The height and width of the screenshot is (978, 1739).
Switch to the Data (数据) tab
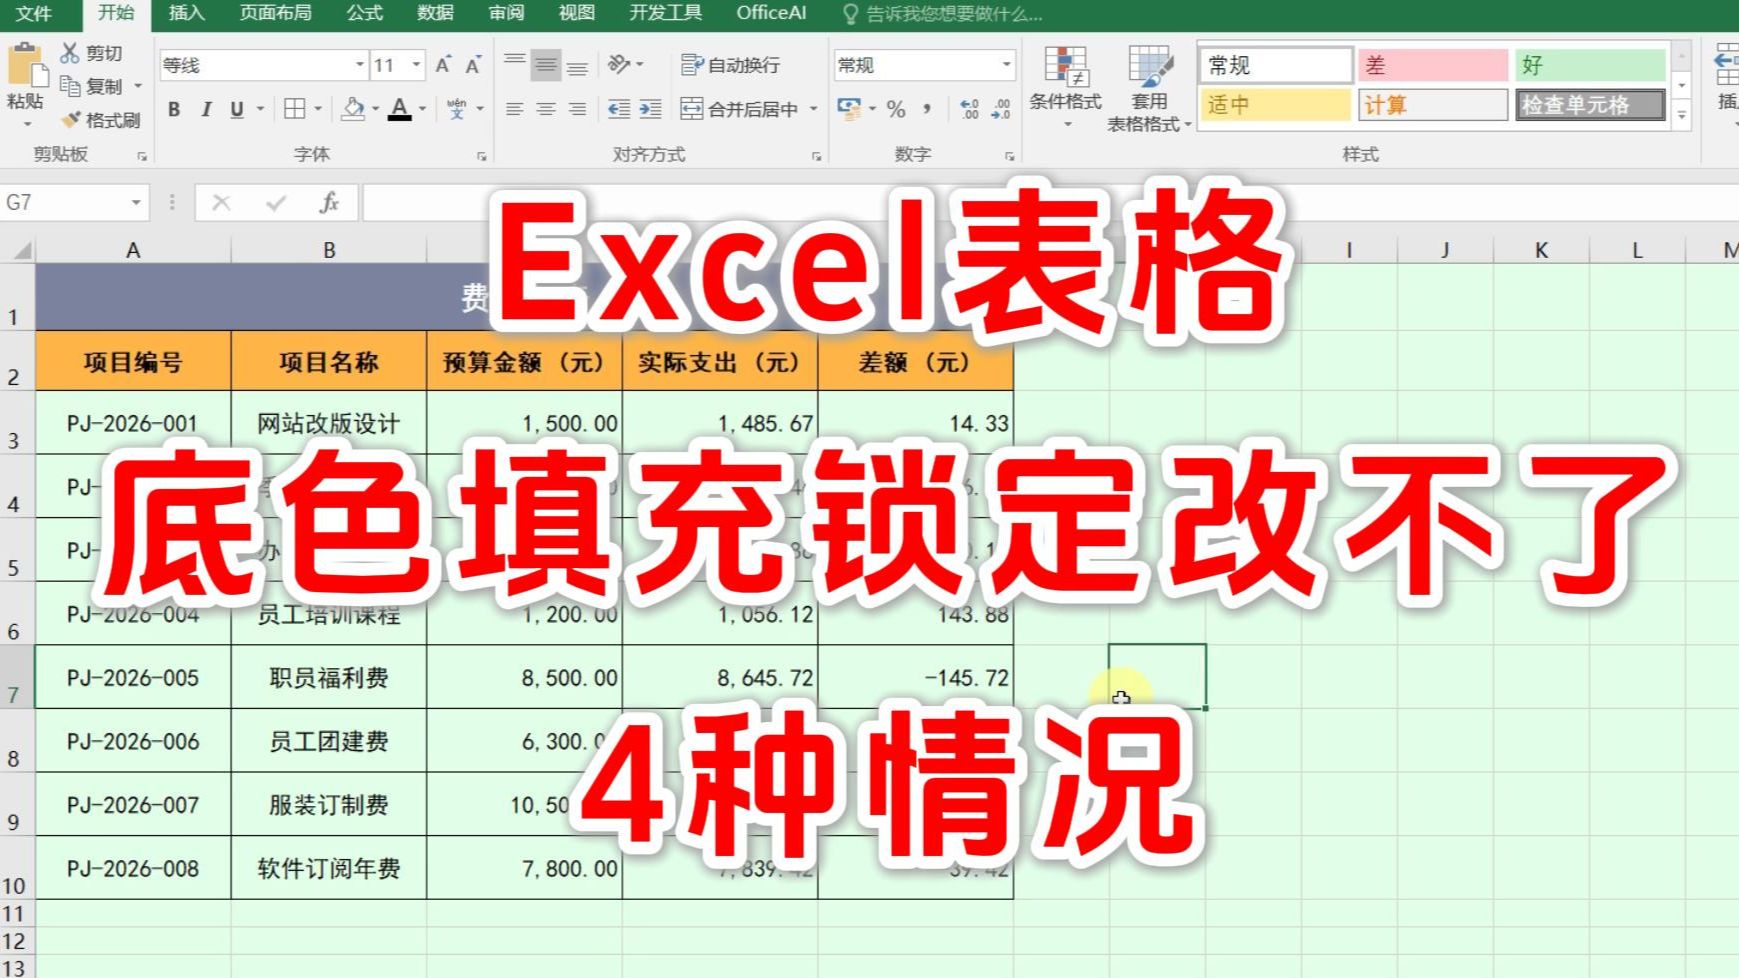point(435,13)
